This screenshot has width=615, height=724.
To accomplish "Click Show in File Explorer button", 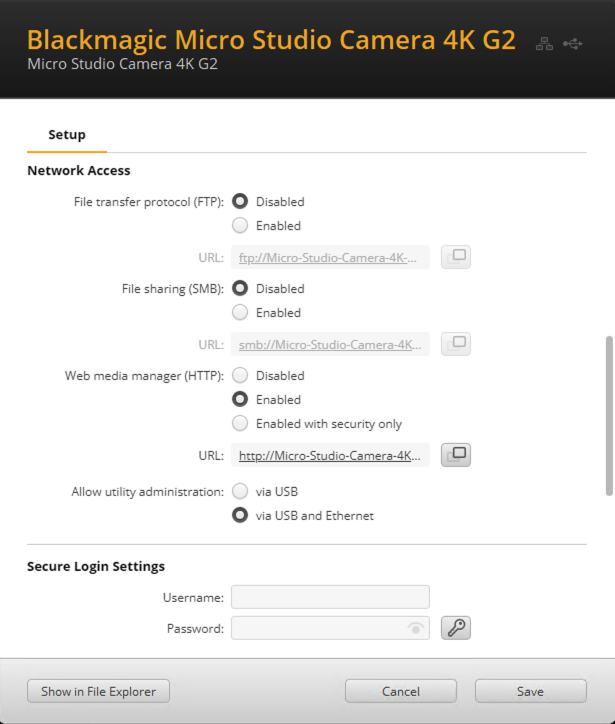I will coord(98,691).
